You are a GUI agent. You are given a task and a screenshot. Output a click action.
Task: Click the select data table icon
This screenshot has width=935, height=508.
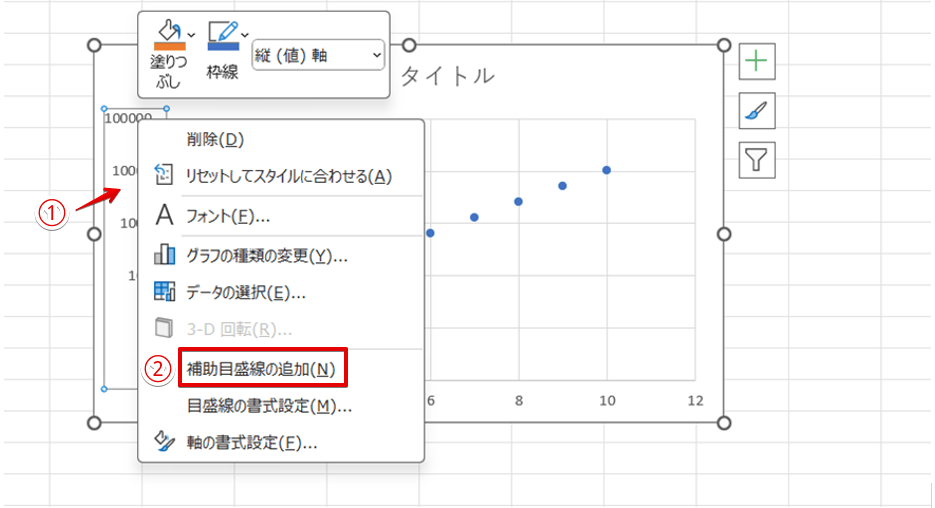165,292
